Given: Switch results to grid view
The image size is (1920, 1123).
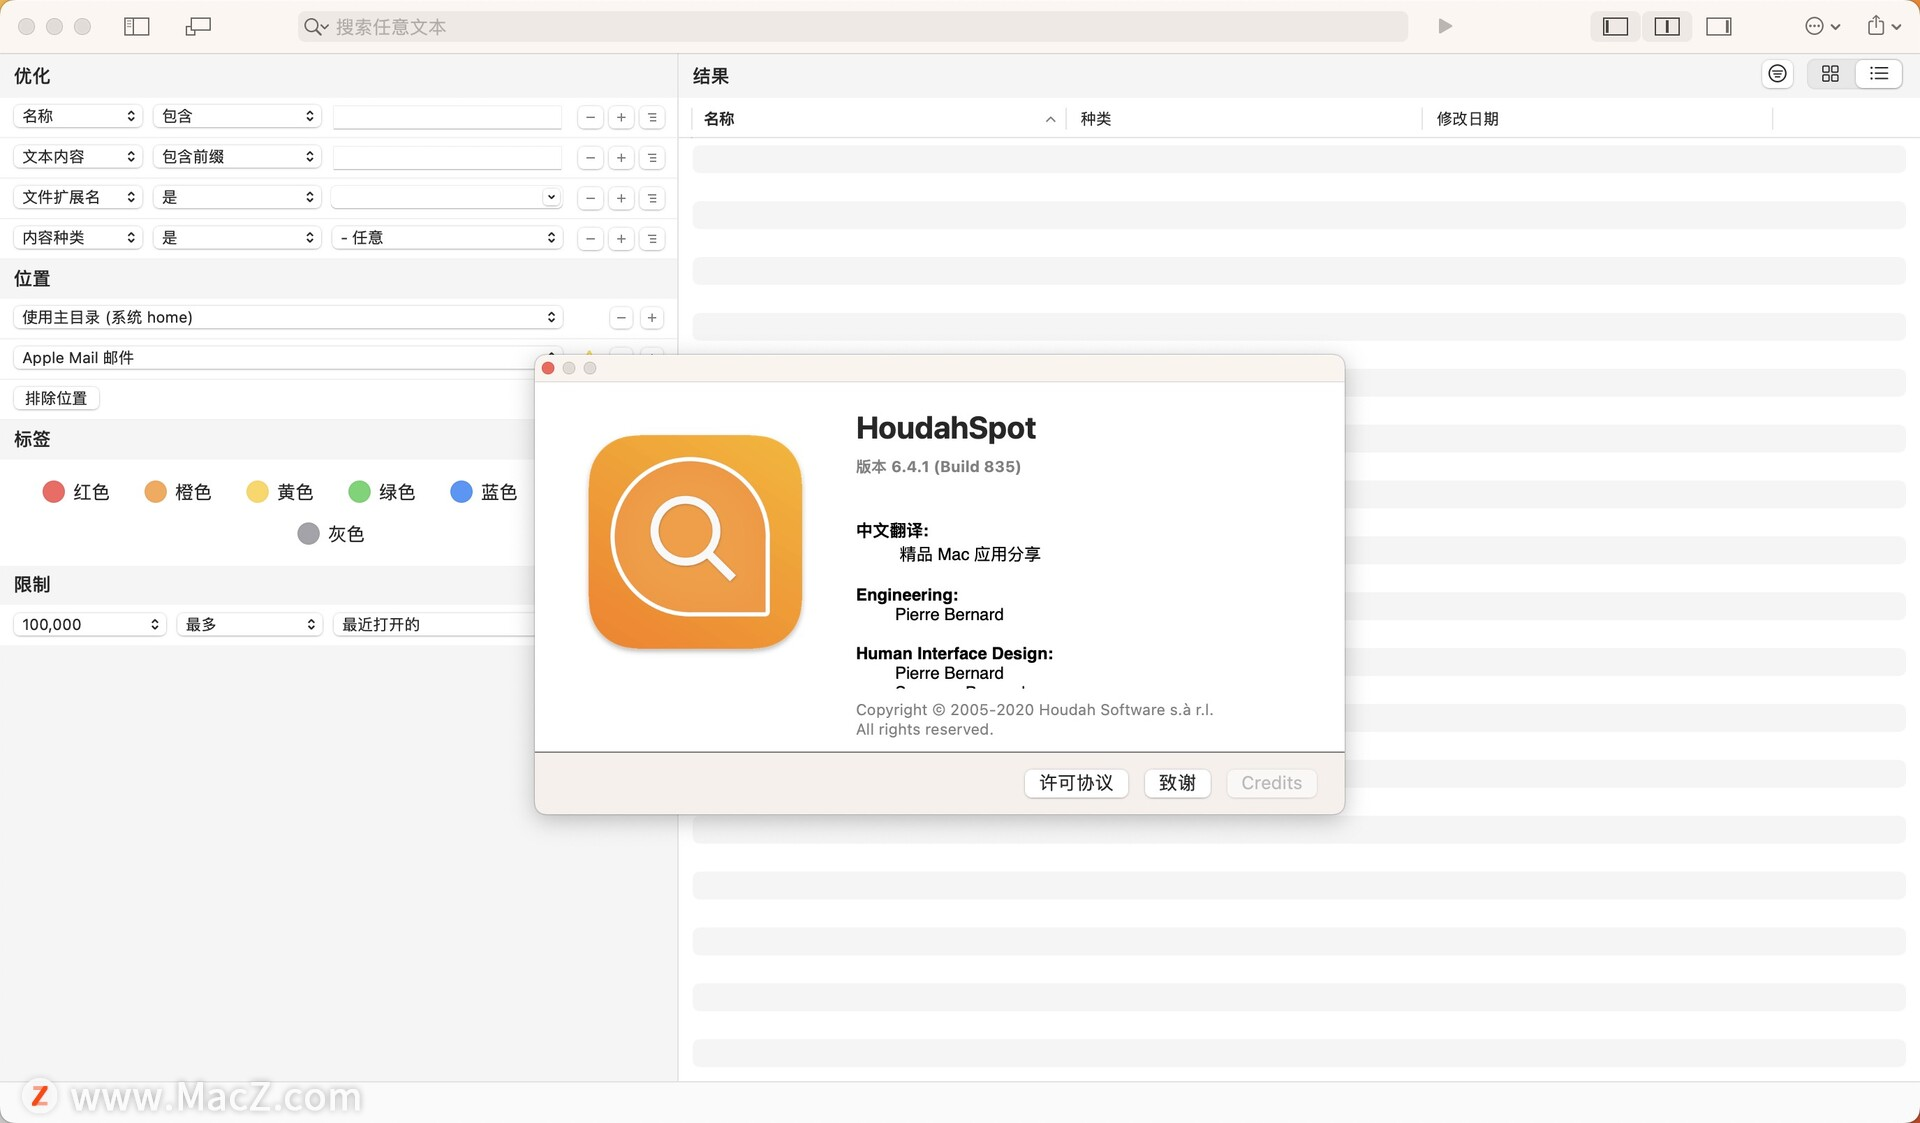Looking at the screenshot, I should click(x=1830, y=74).
